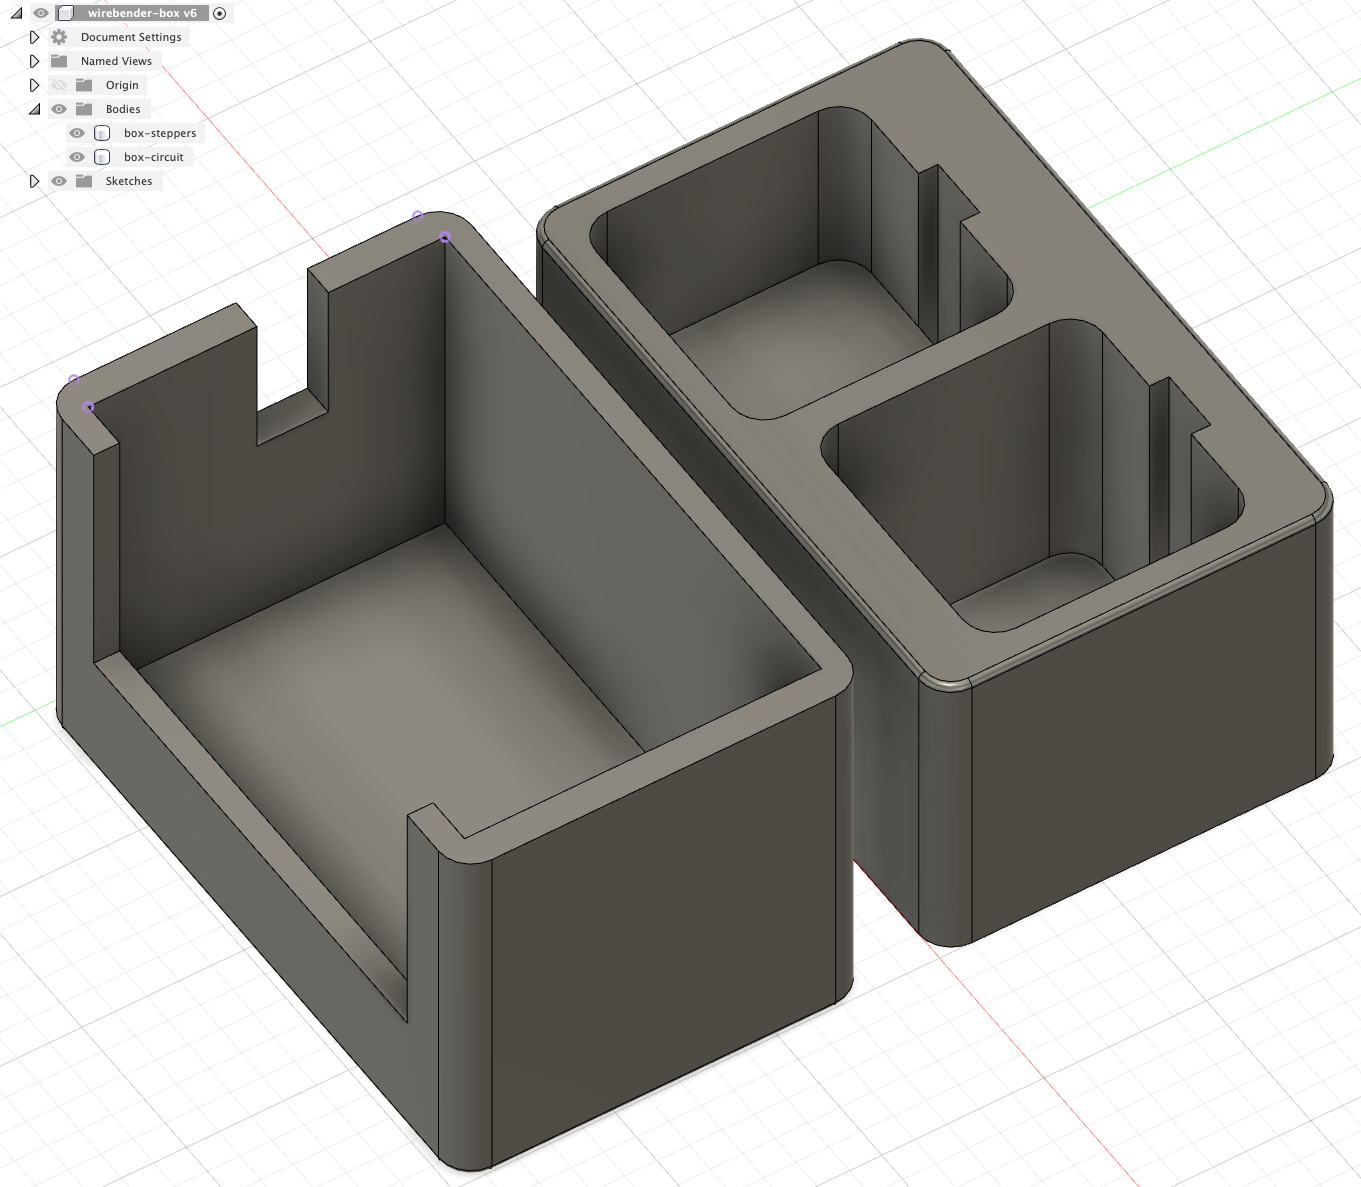Screen dimensions: 1361x1187
Task: Collapse the wirebender-box v6 root node
Action: pos(16,13)
